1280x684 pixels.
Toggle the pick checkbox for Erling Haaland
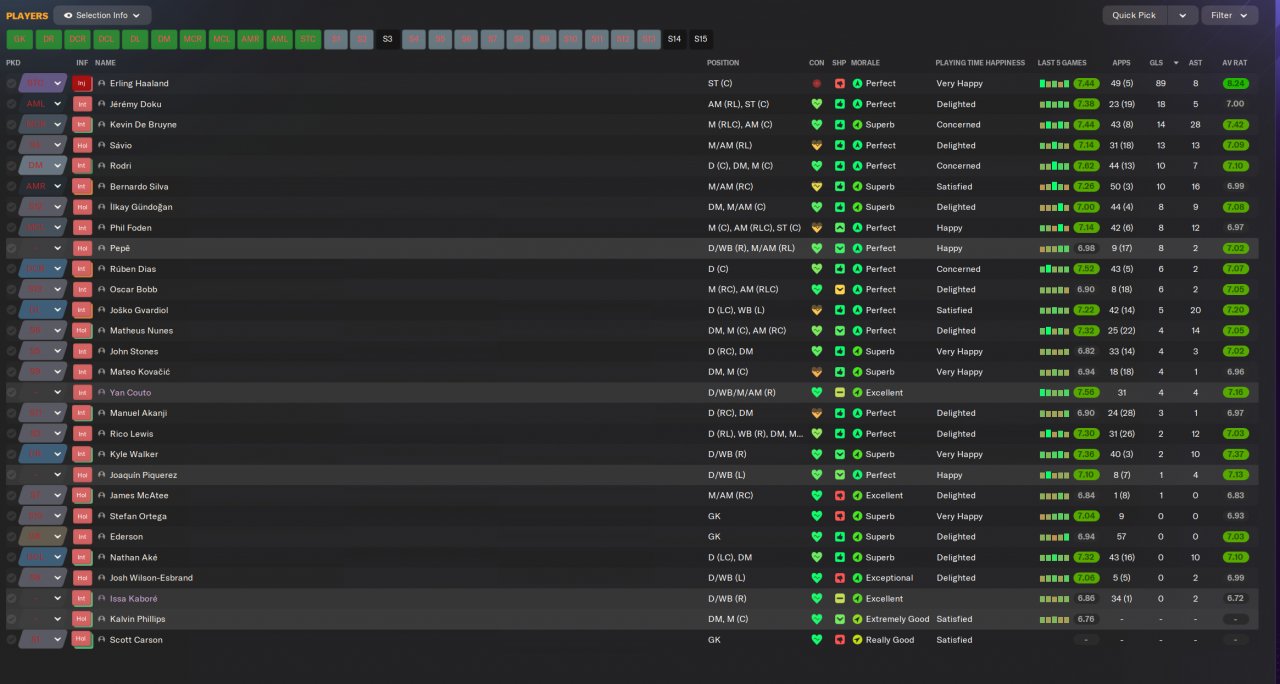pyautogui.click(x=11, y=84)
